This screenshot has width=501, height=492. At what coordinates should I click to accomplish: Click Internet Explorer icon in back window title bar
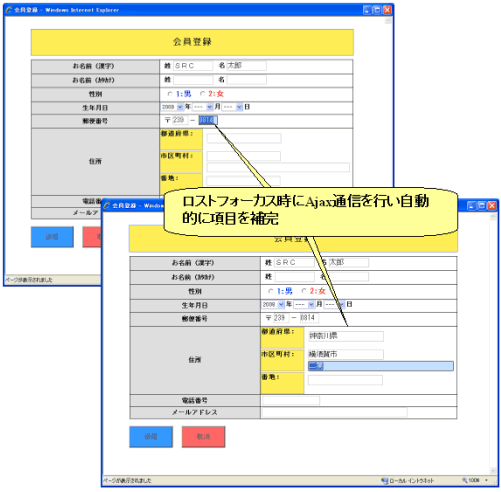[x=9, y=10]
